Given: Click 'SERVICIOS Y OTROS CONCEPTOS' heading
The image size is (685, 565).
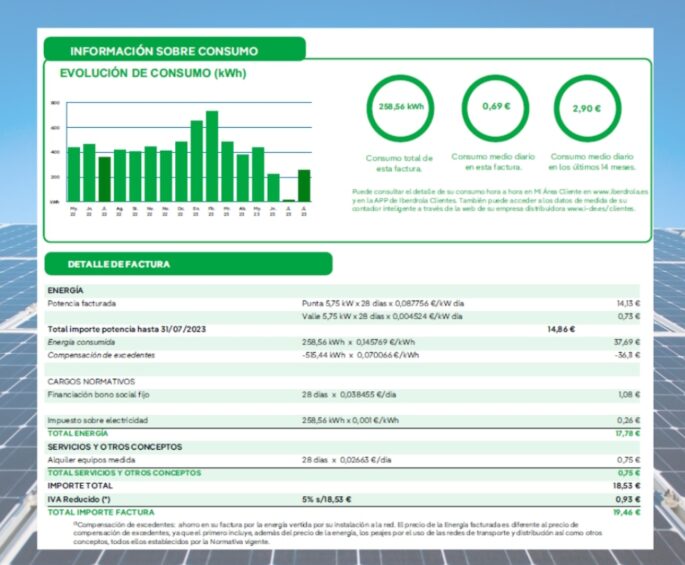Looking at the screenshot, I should point(115,447).
